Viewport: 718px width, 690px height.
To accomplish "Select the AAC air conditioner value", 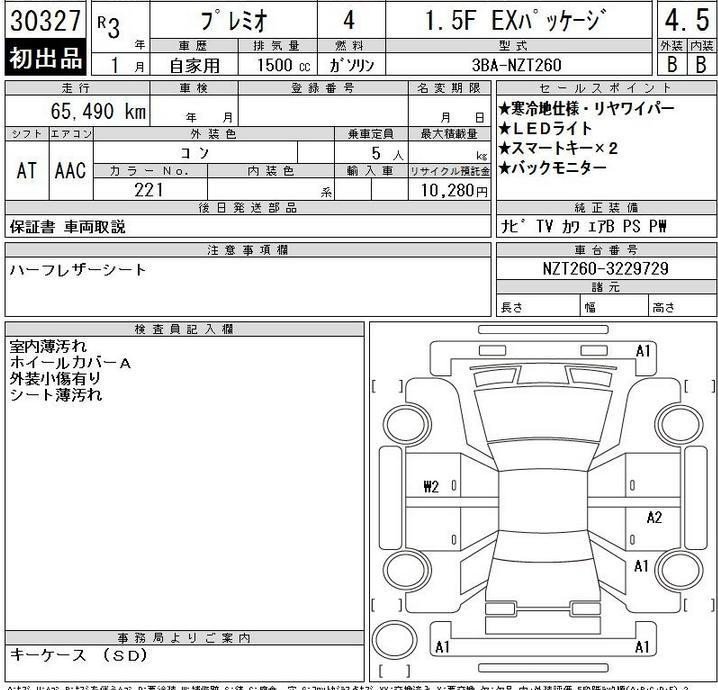I will coord(70,171).
